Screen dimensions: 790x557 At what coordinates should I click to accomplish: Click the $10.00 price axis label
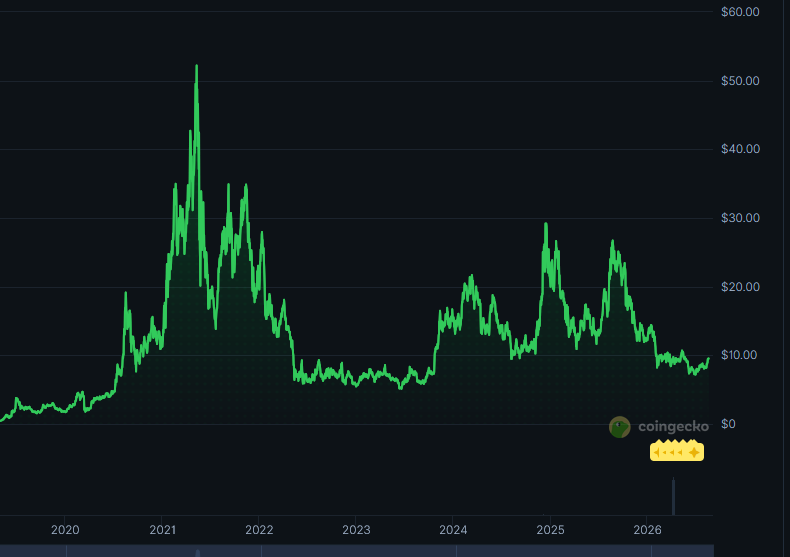(x=739, y=355)
